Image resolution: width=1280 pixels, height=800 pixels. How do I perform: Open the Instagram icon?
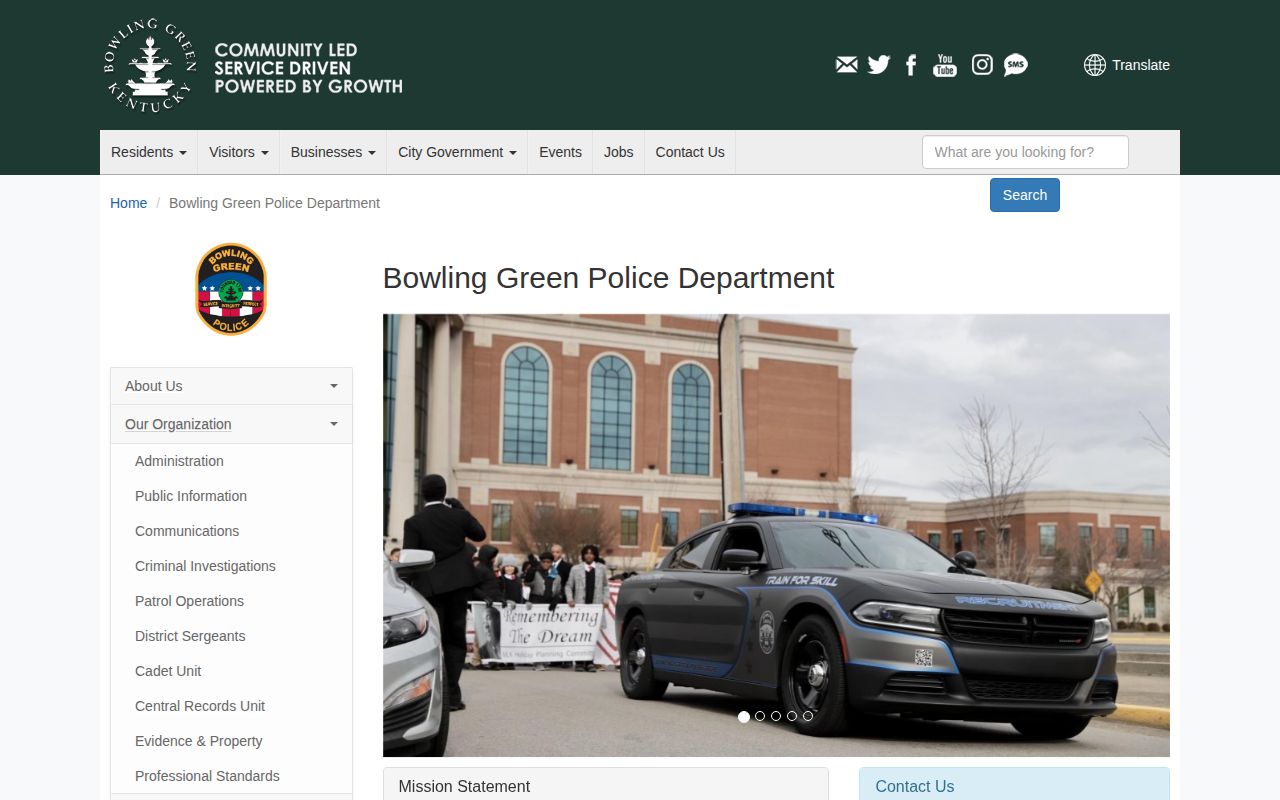983,65
